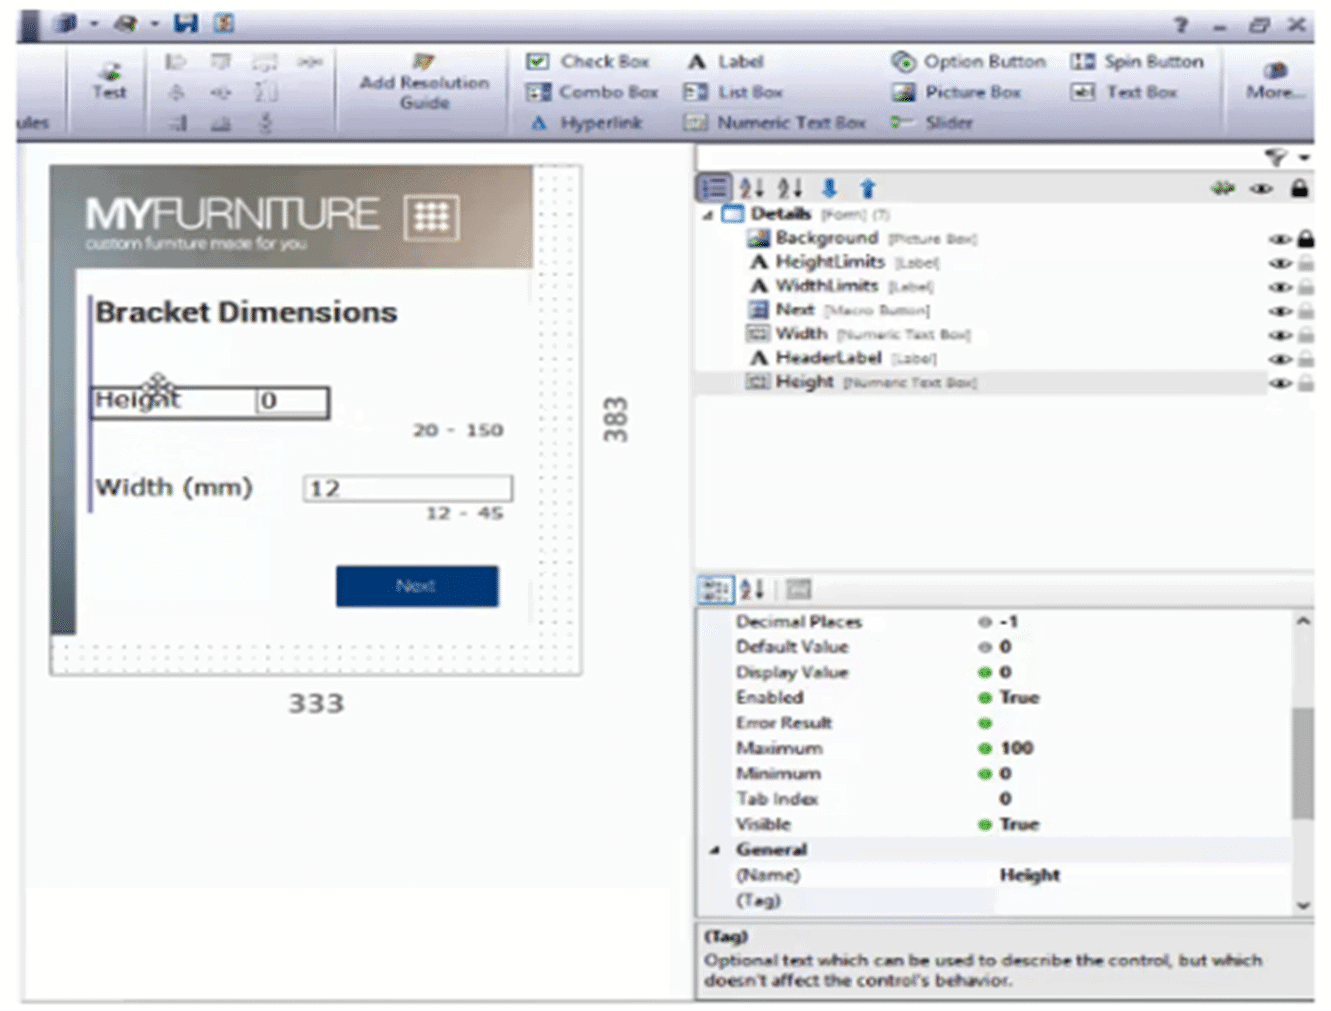
Task: Move selected control up with blue arrow
Action: coord(867,187)
